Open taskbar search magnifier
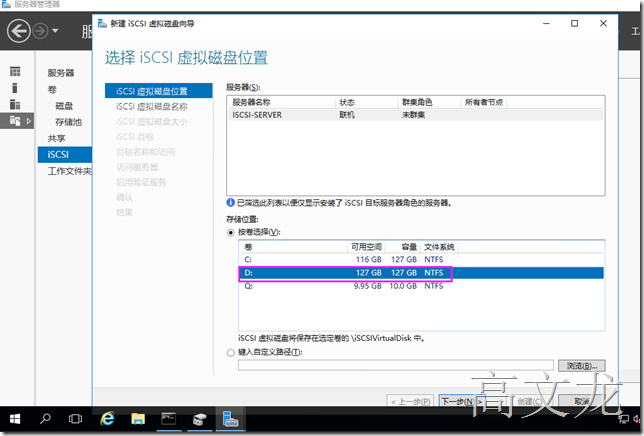The width and height of the screenshot is (644, 436). tap(45, 419)
